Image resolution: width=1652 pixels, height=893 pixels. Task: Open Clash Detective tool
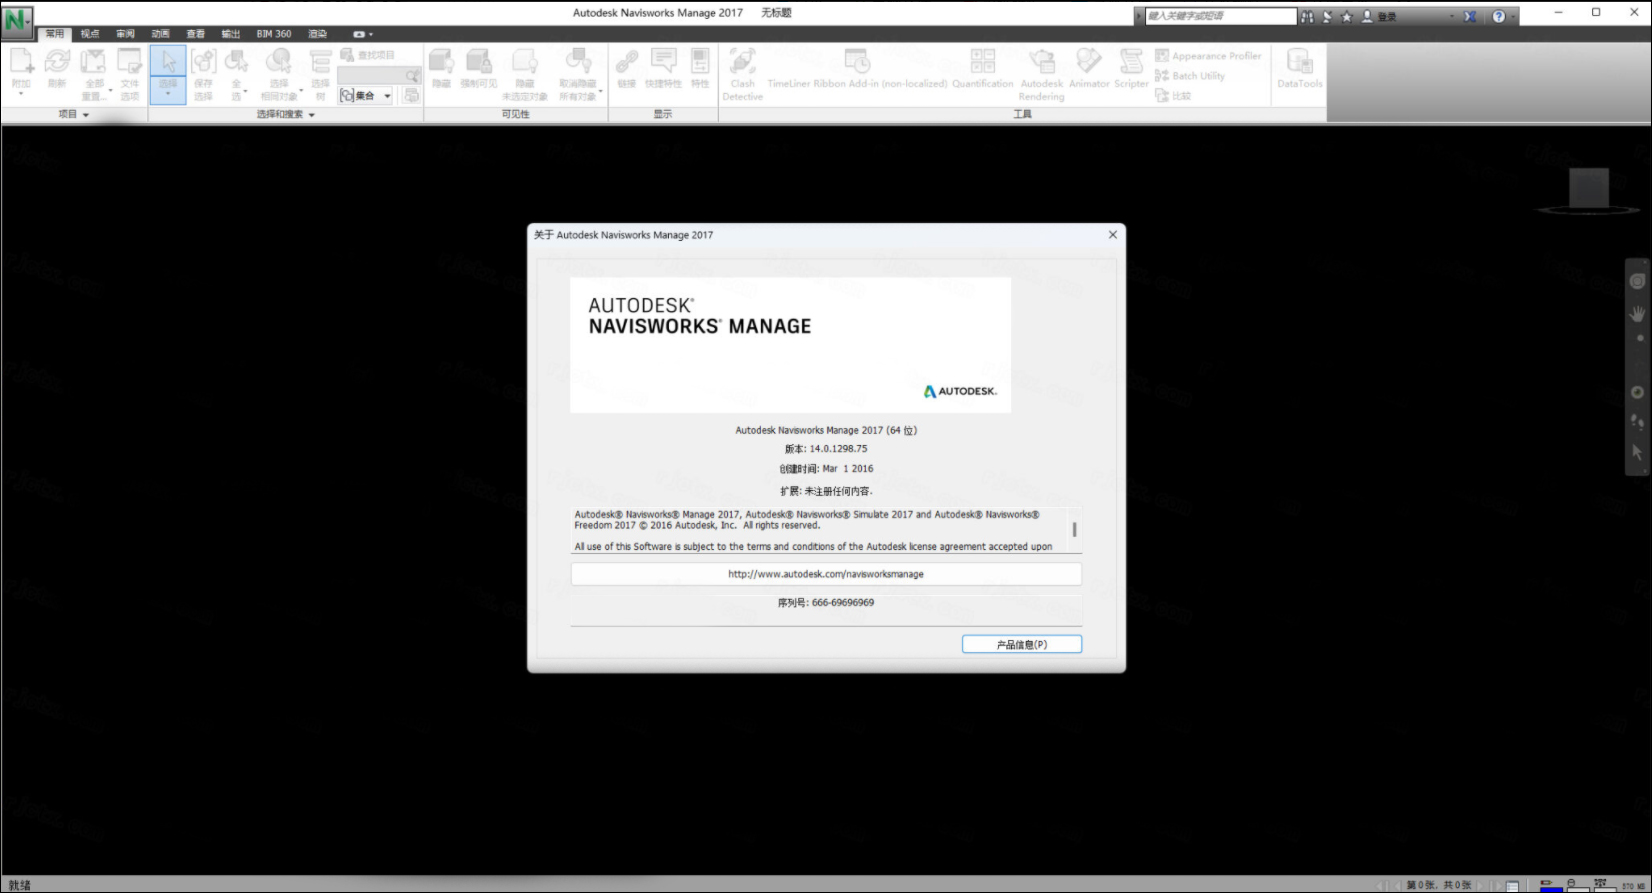pyautogui.click(x=743, y=74)
